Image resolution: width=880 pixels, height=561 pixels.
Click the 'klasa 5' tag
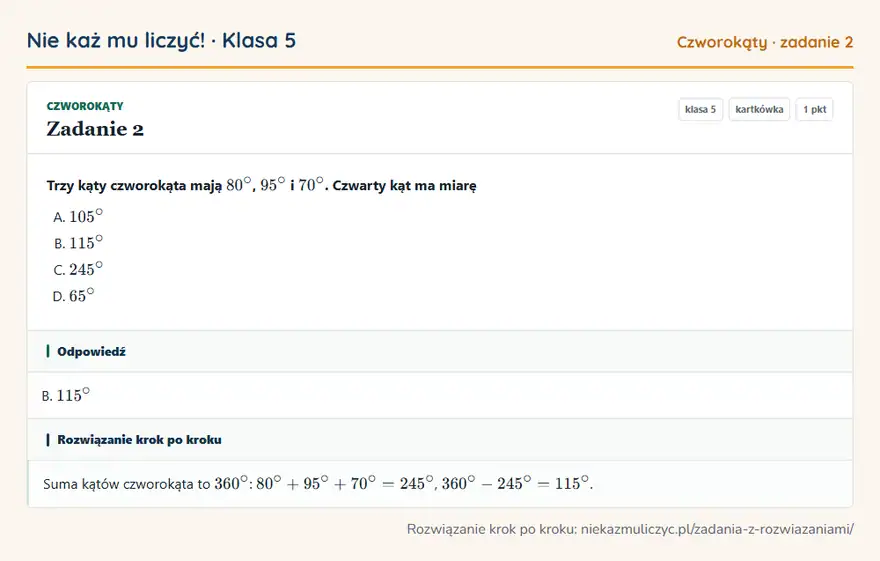(700, 109)
